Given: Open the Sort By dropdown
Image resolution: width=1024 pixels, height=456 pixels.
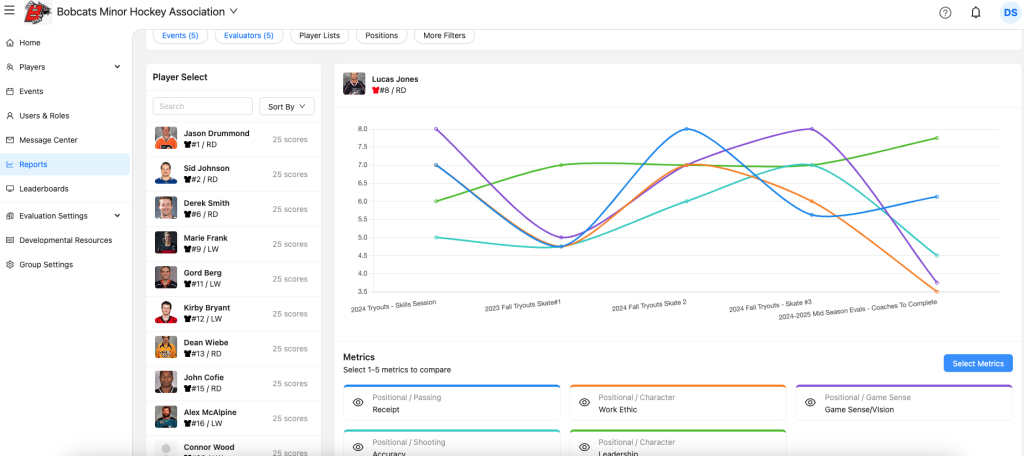Looking at the screenshot, I should 286,106.
